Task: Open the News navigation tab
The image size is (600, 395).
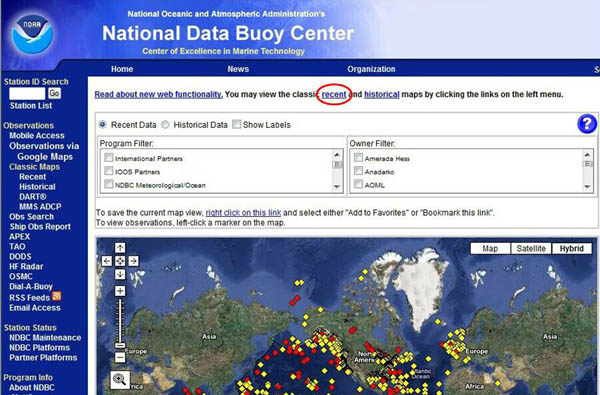Action: tap(238, 69)
